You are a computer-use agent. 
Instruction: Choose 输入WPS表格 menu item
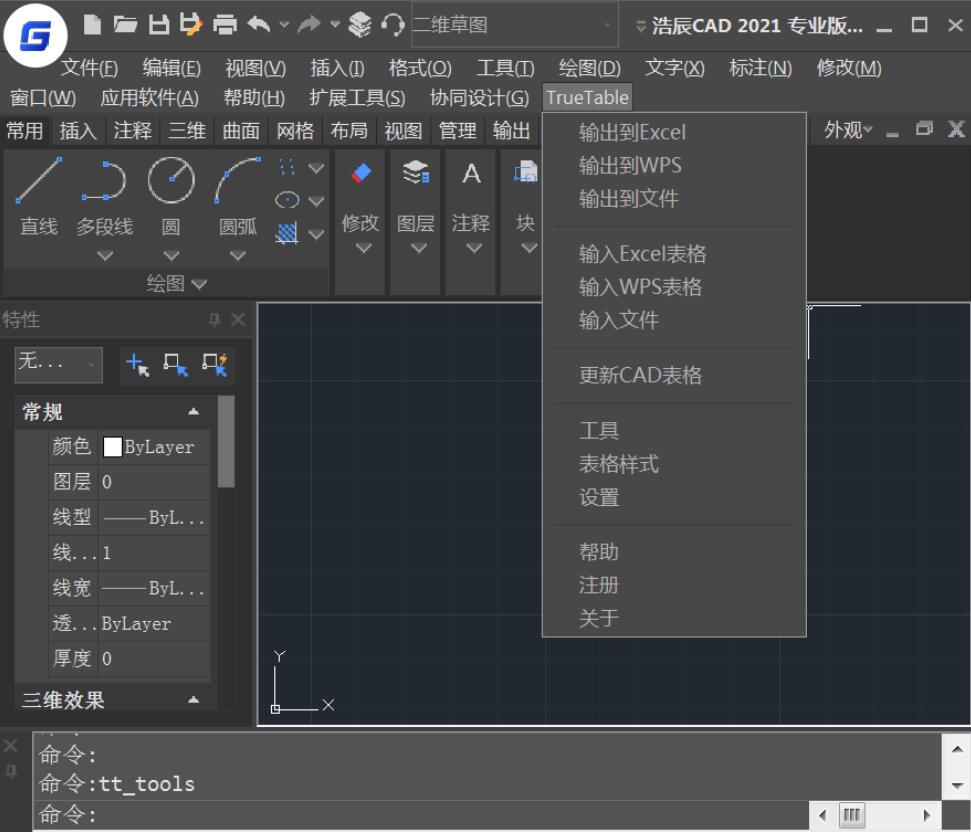[640, 287]
